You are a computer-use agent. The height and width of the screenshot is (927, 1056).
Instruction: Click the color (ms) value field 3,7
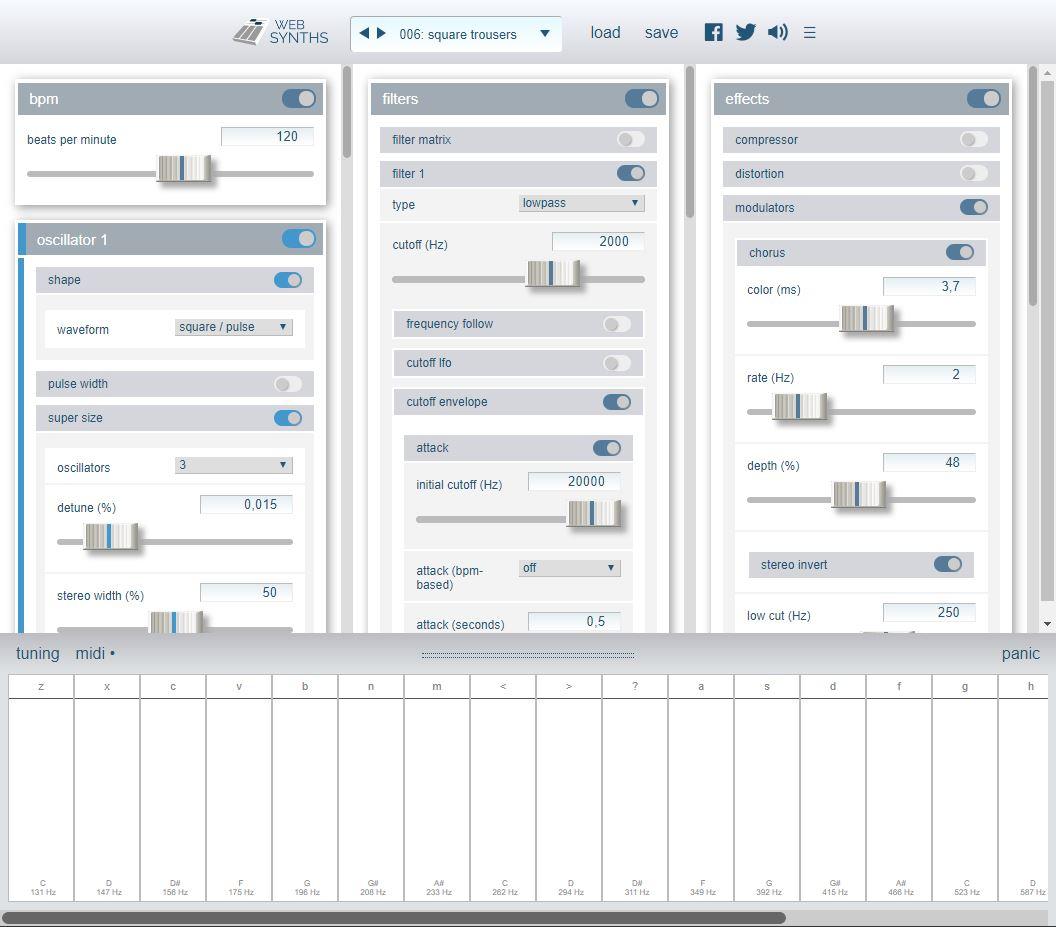(x=929, y=287)
